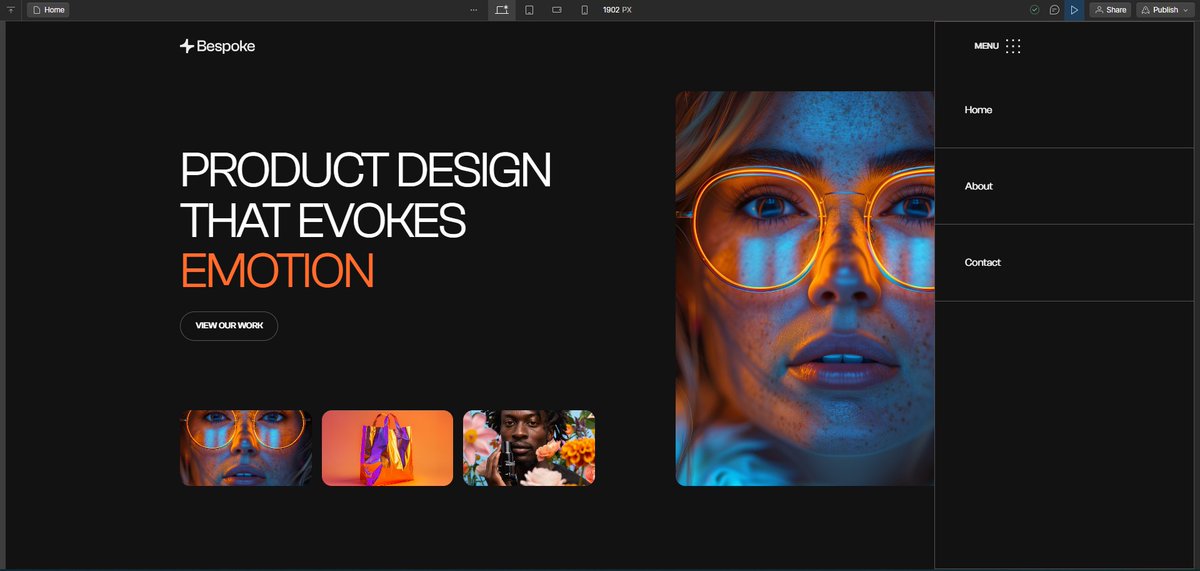
Task: Switch to the mobile portrait breakpoint
Action: (x=585, y=9)
